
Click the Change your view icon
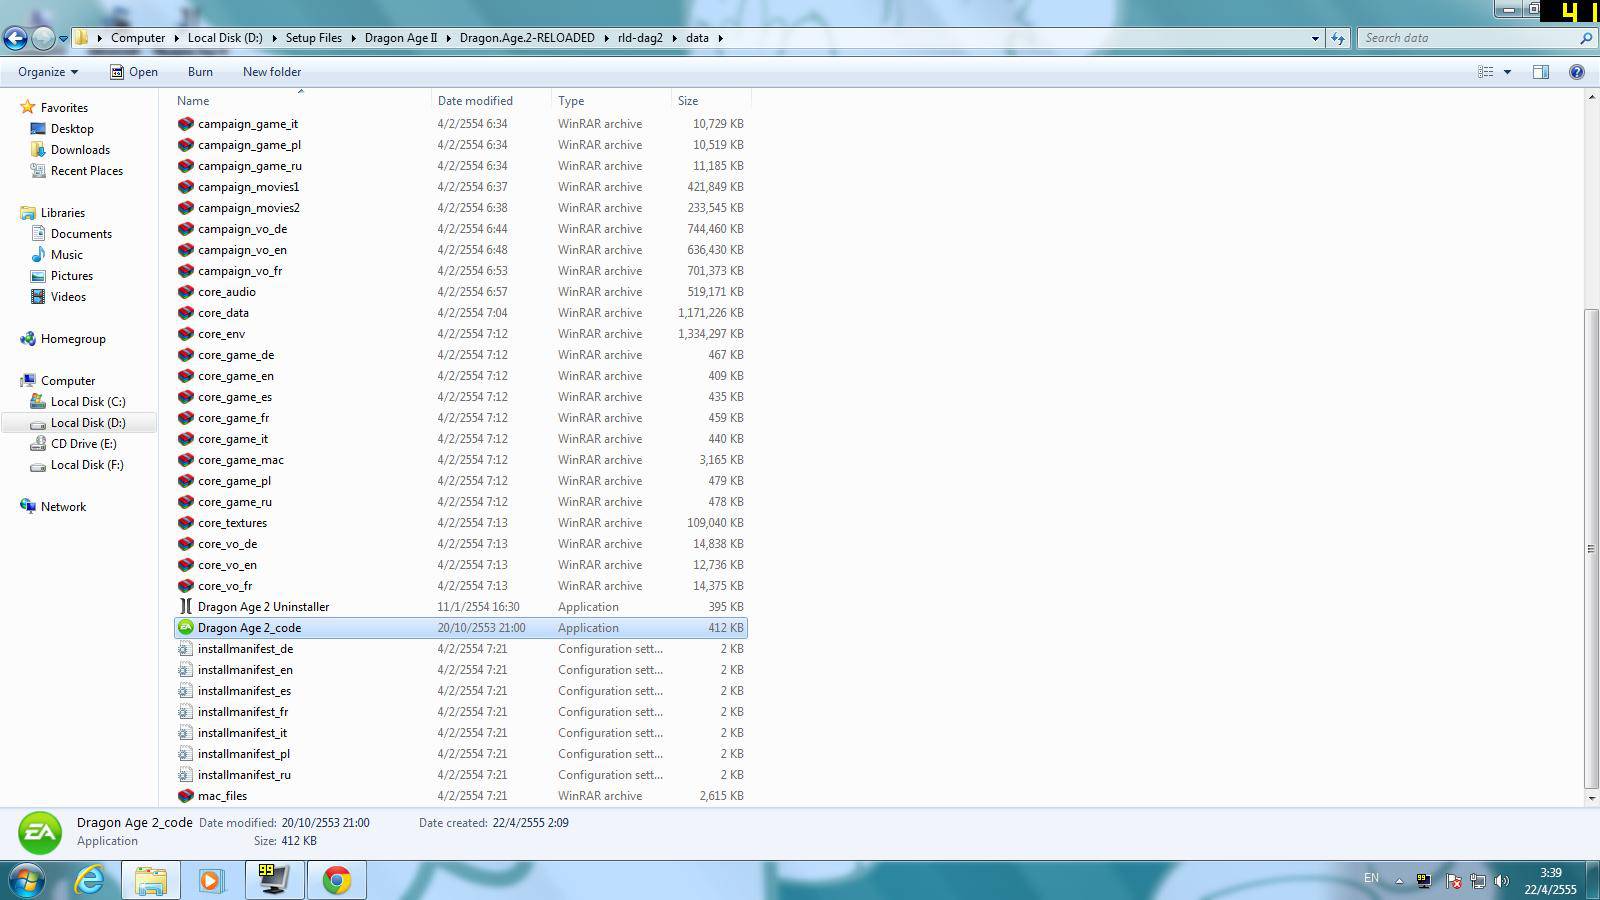click(x=1486, y=72)
